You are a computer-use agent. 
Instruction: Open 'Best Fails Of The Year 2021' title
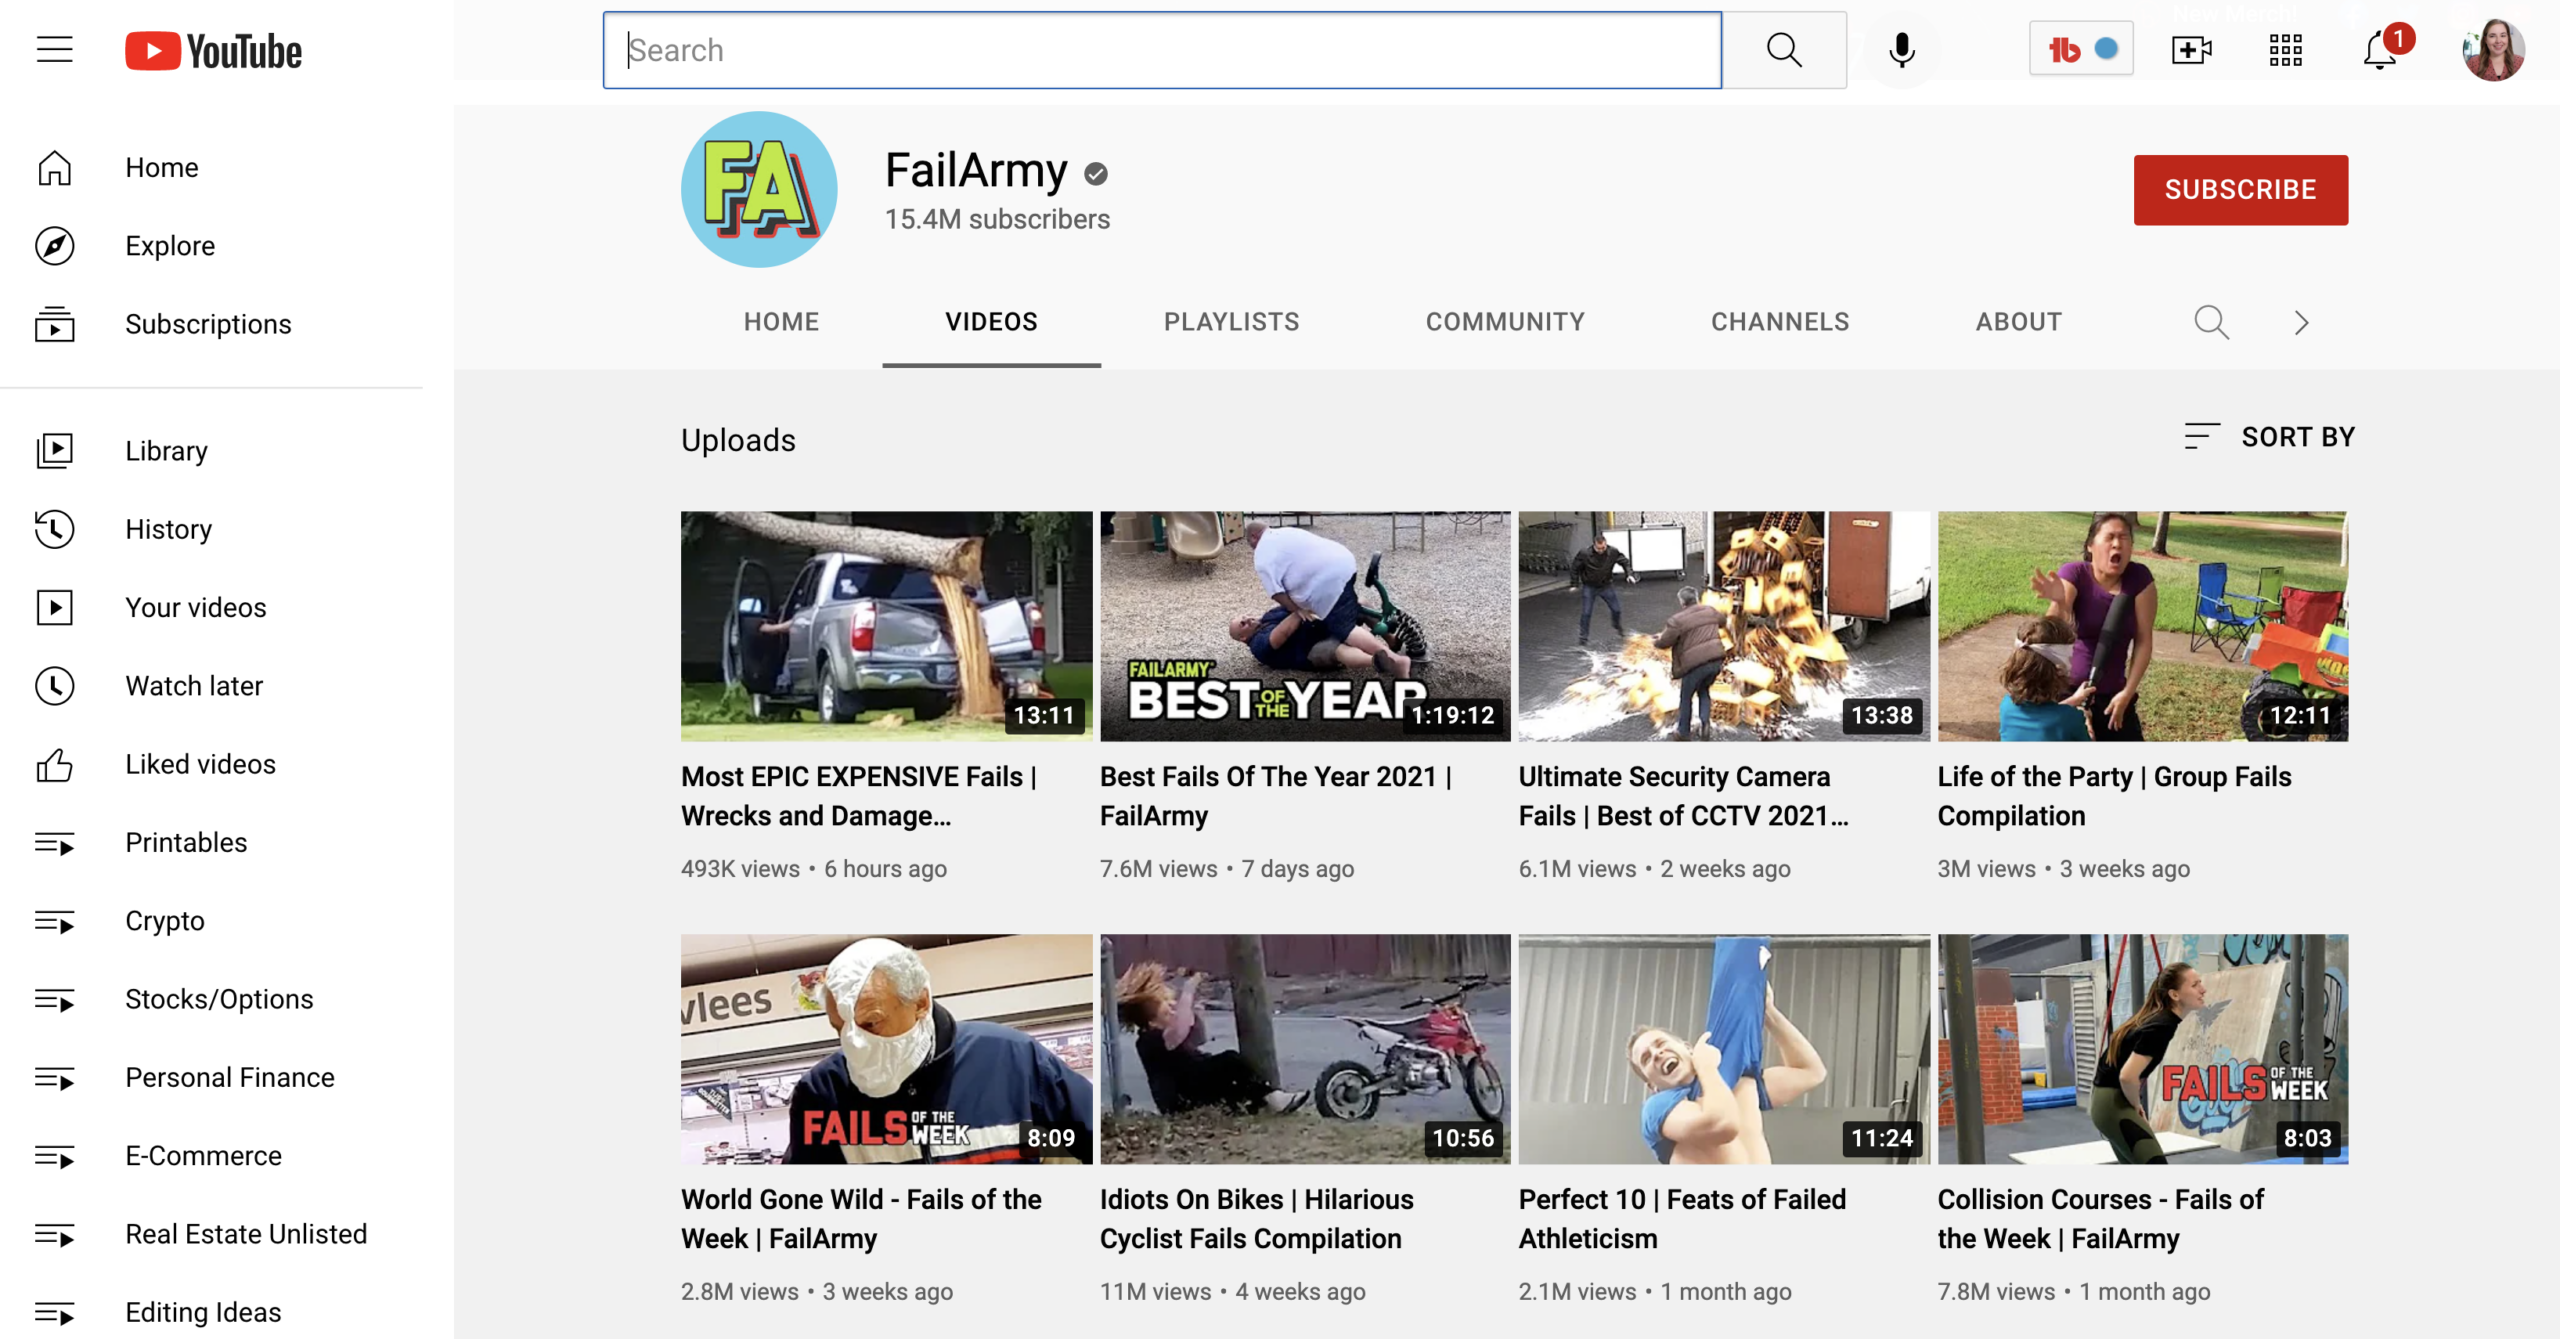pos(1276,796)
